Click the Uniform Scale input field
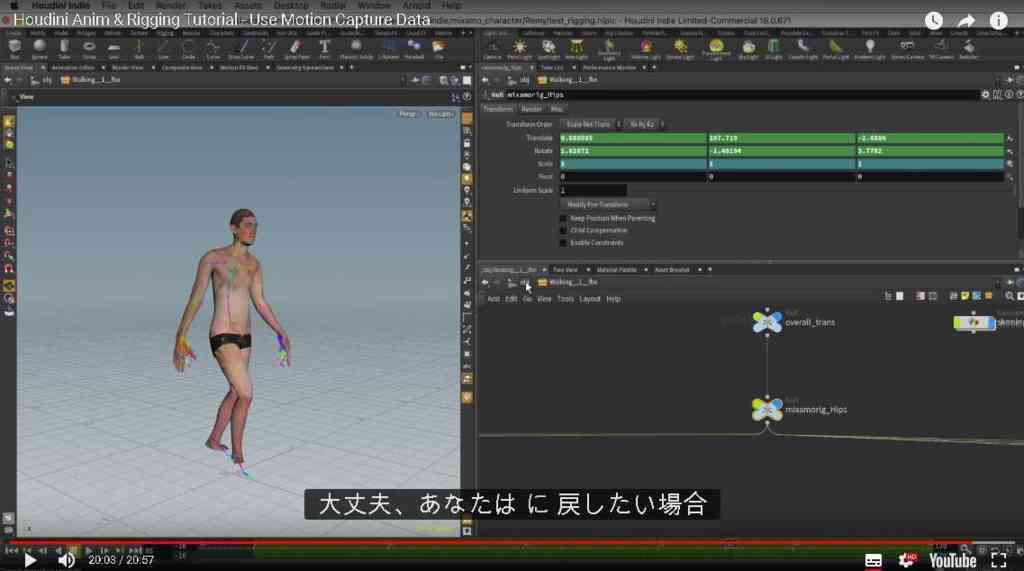 tap(592, 190)
